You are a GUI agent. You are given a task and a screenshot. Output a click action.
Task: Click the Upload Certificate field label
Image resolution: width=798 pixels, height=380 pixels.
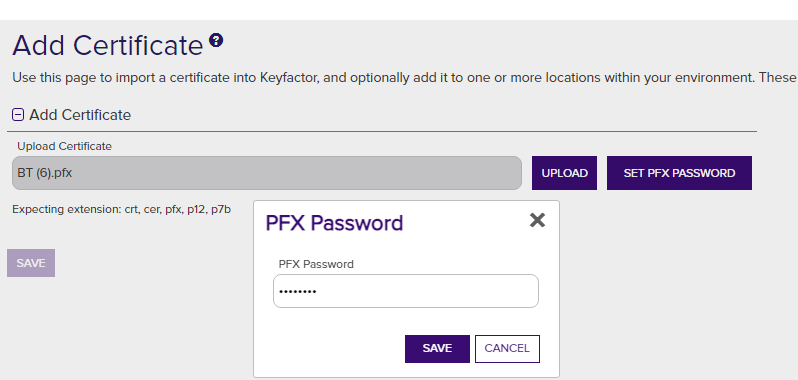click(64, 147)
